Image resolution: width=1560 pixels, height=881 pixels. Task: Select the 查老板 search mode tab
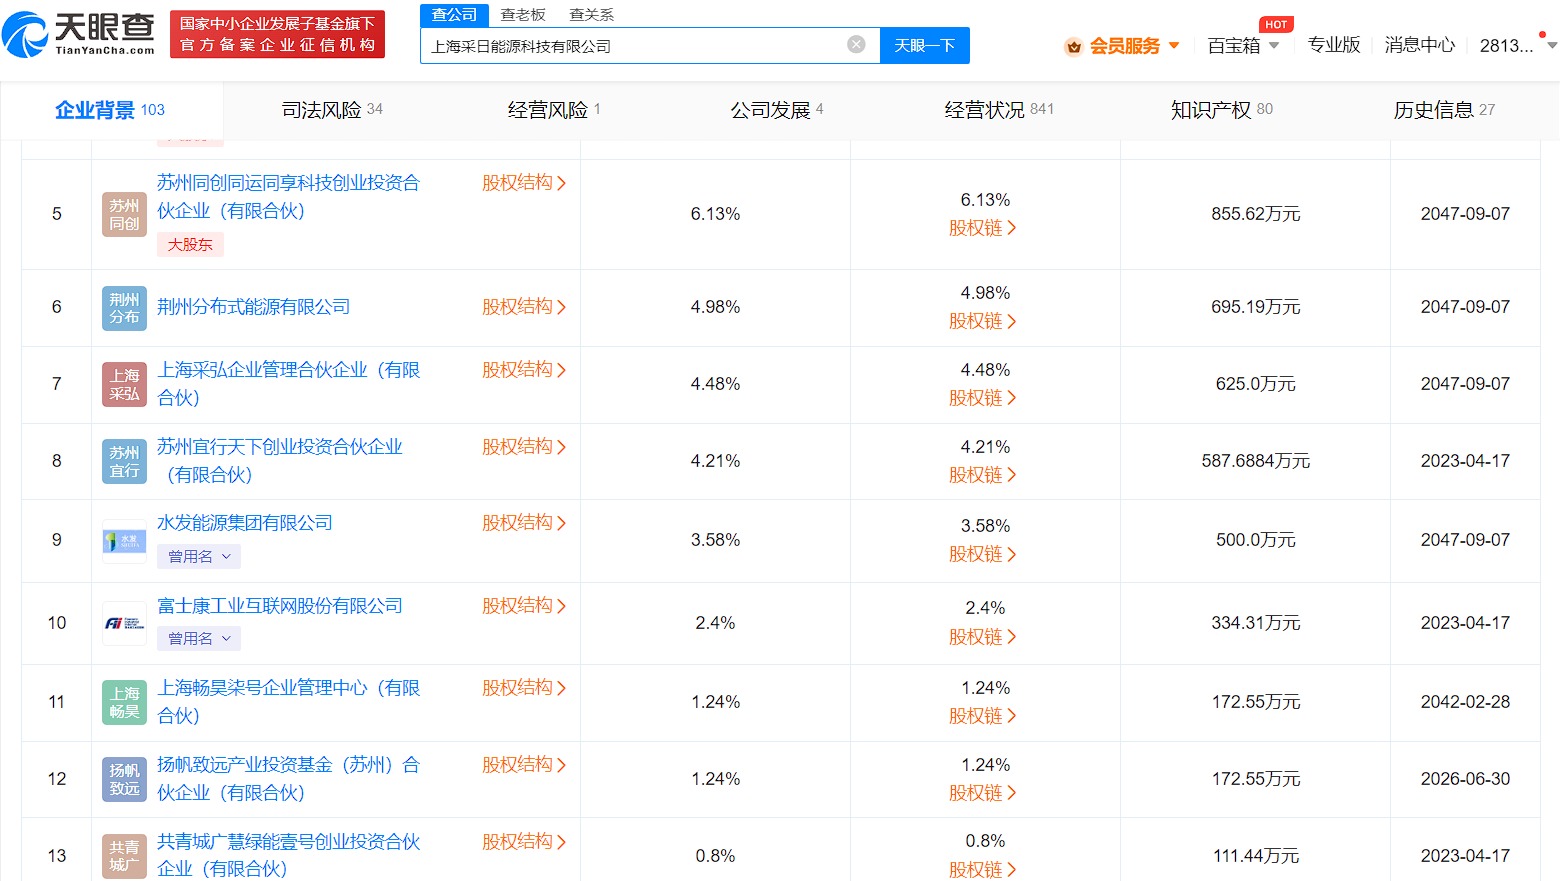click(x=523, y=15)
